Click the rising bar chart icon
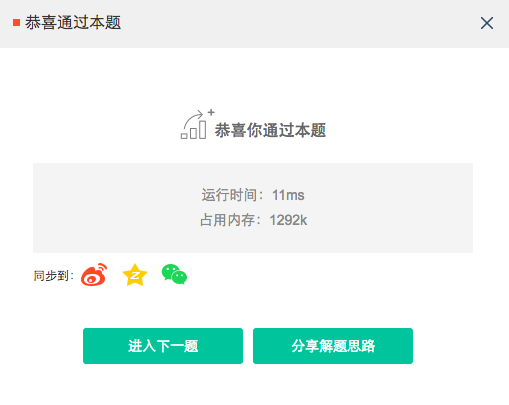Screen dimensions: 509x405 coord(193,125)
